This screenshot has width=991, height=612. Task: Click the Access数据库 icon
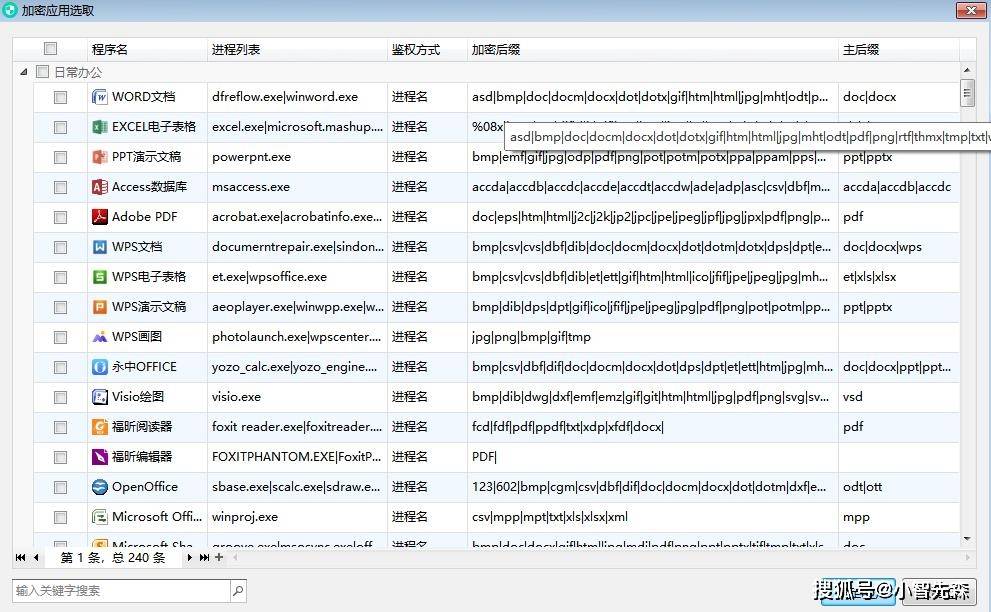[x=99, y=187]
